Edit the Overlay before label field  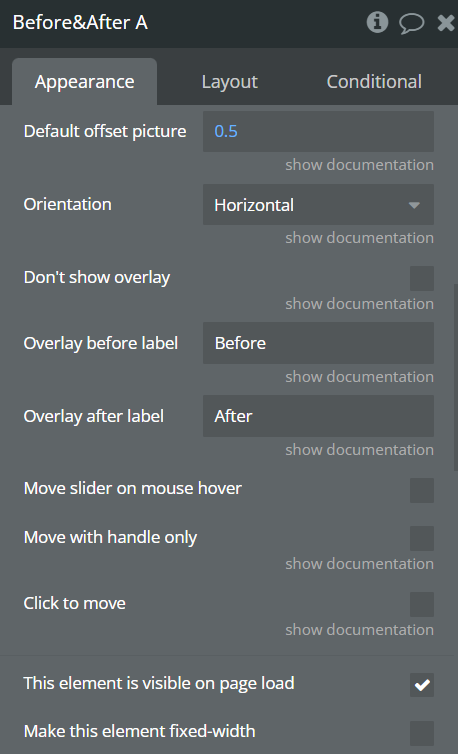(318, 343)
